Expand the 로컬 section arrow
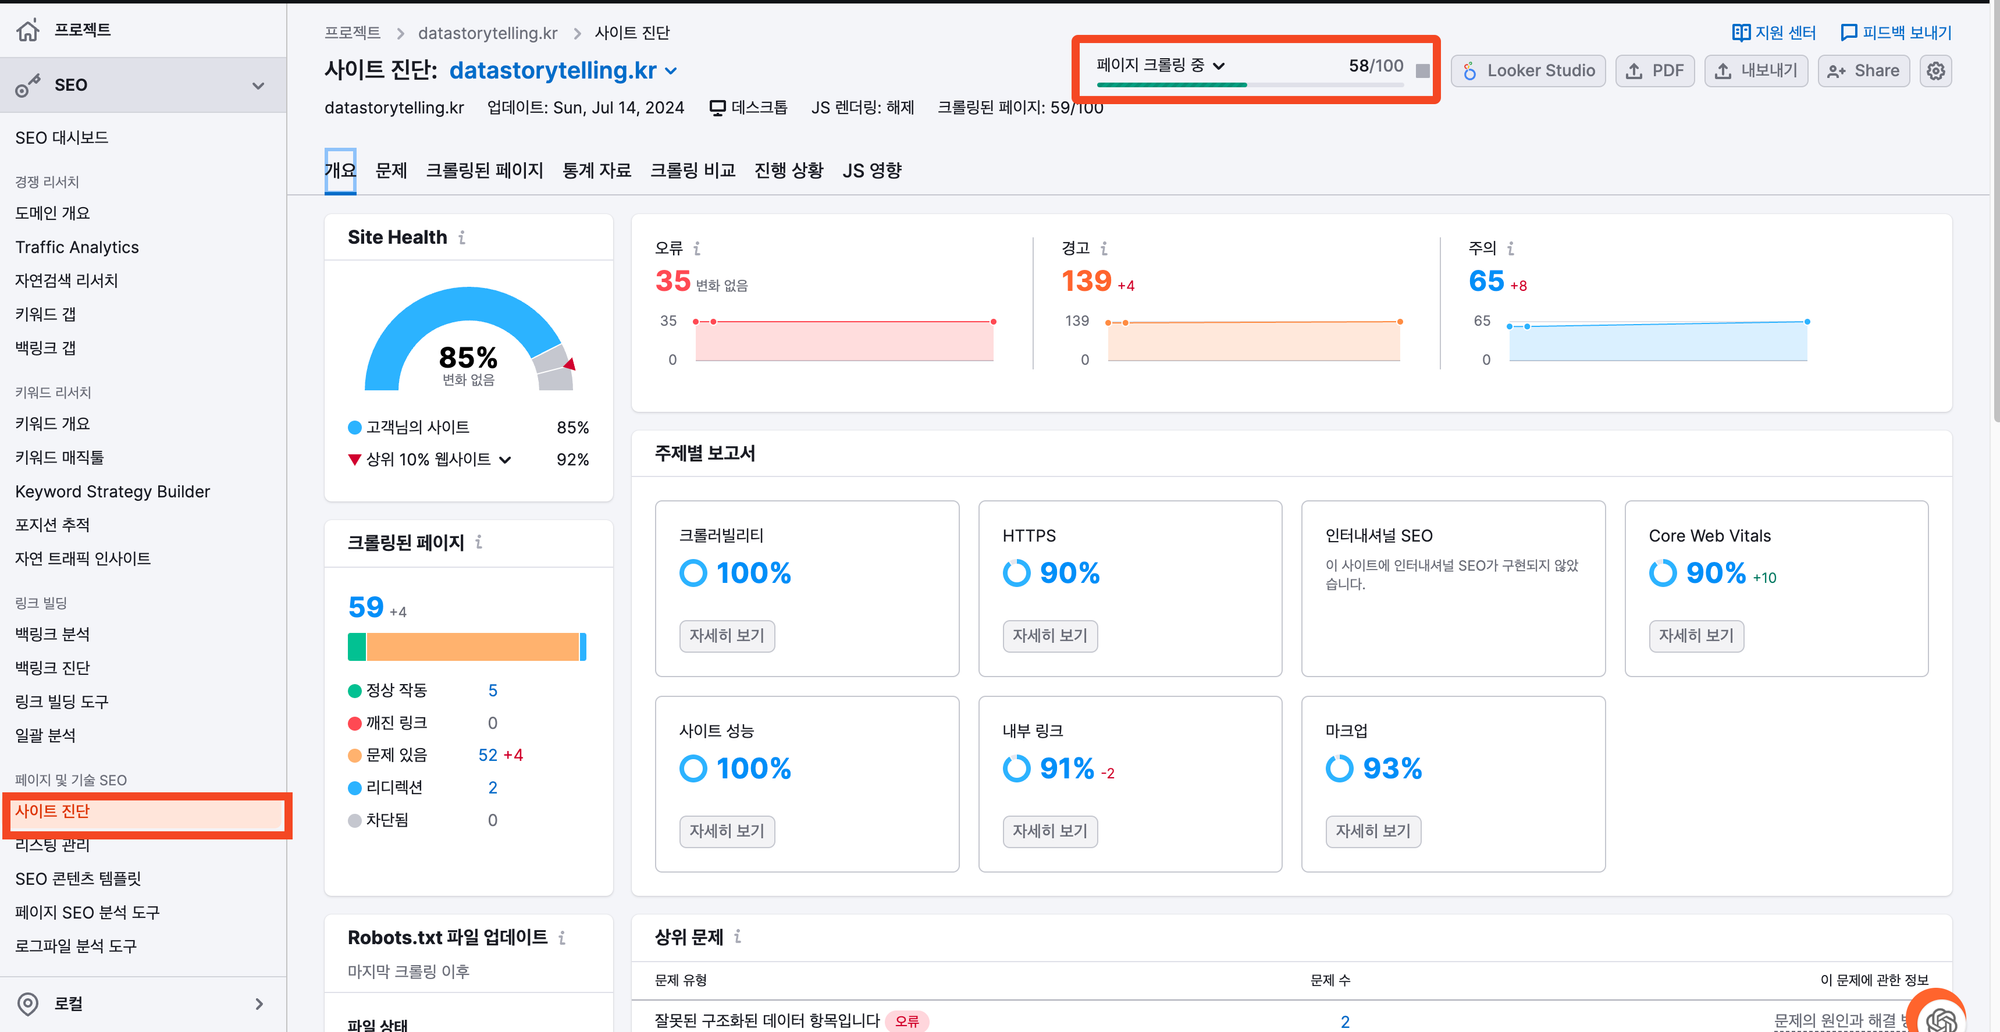 pyautogui.click(x=259, y=1004)
